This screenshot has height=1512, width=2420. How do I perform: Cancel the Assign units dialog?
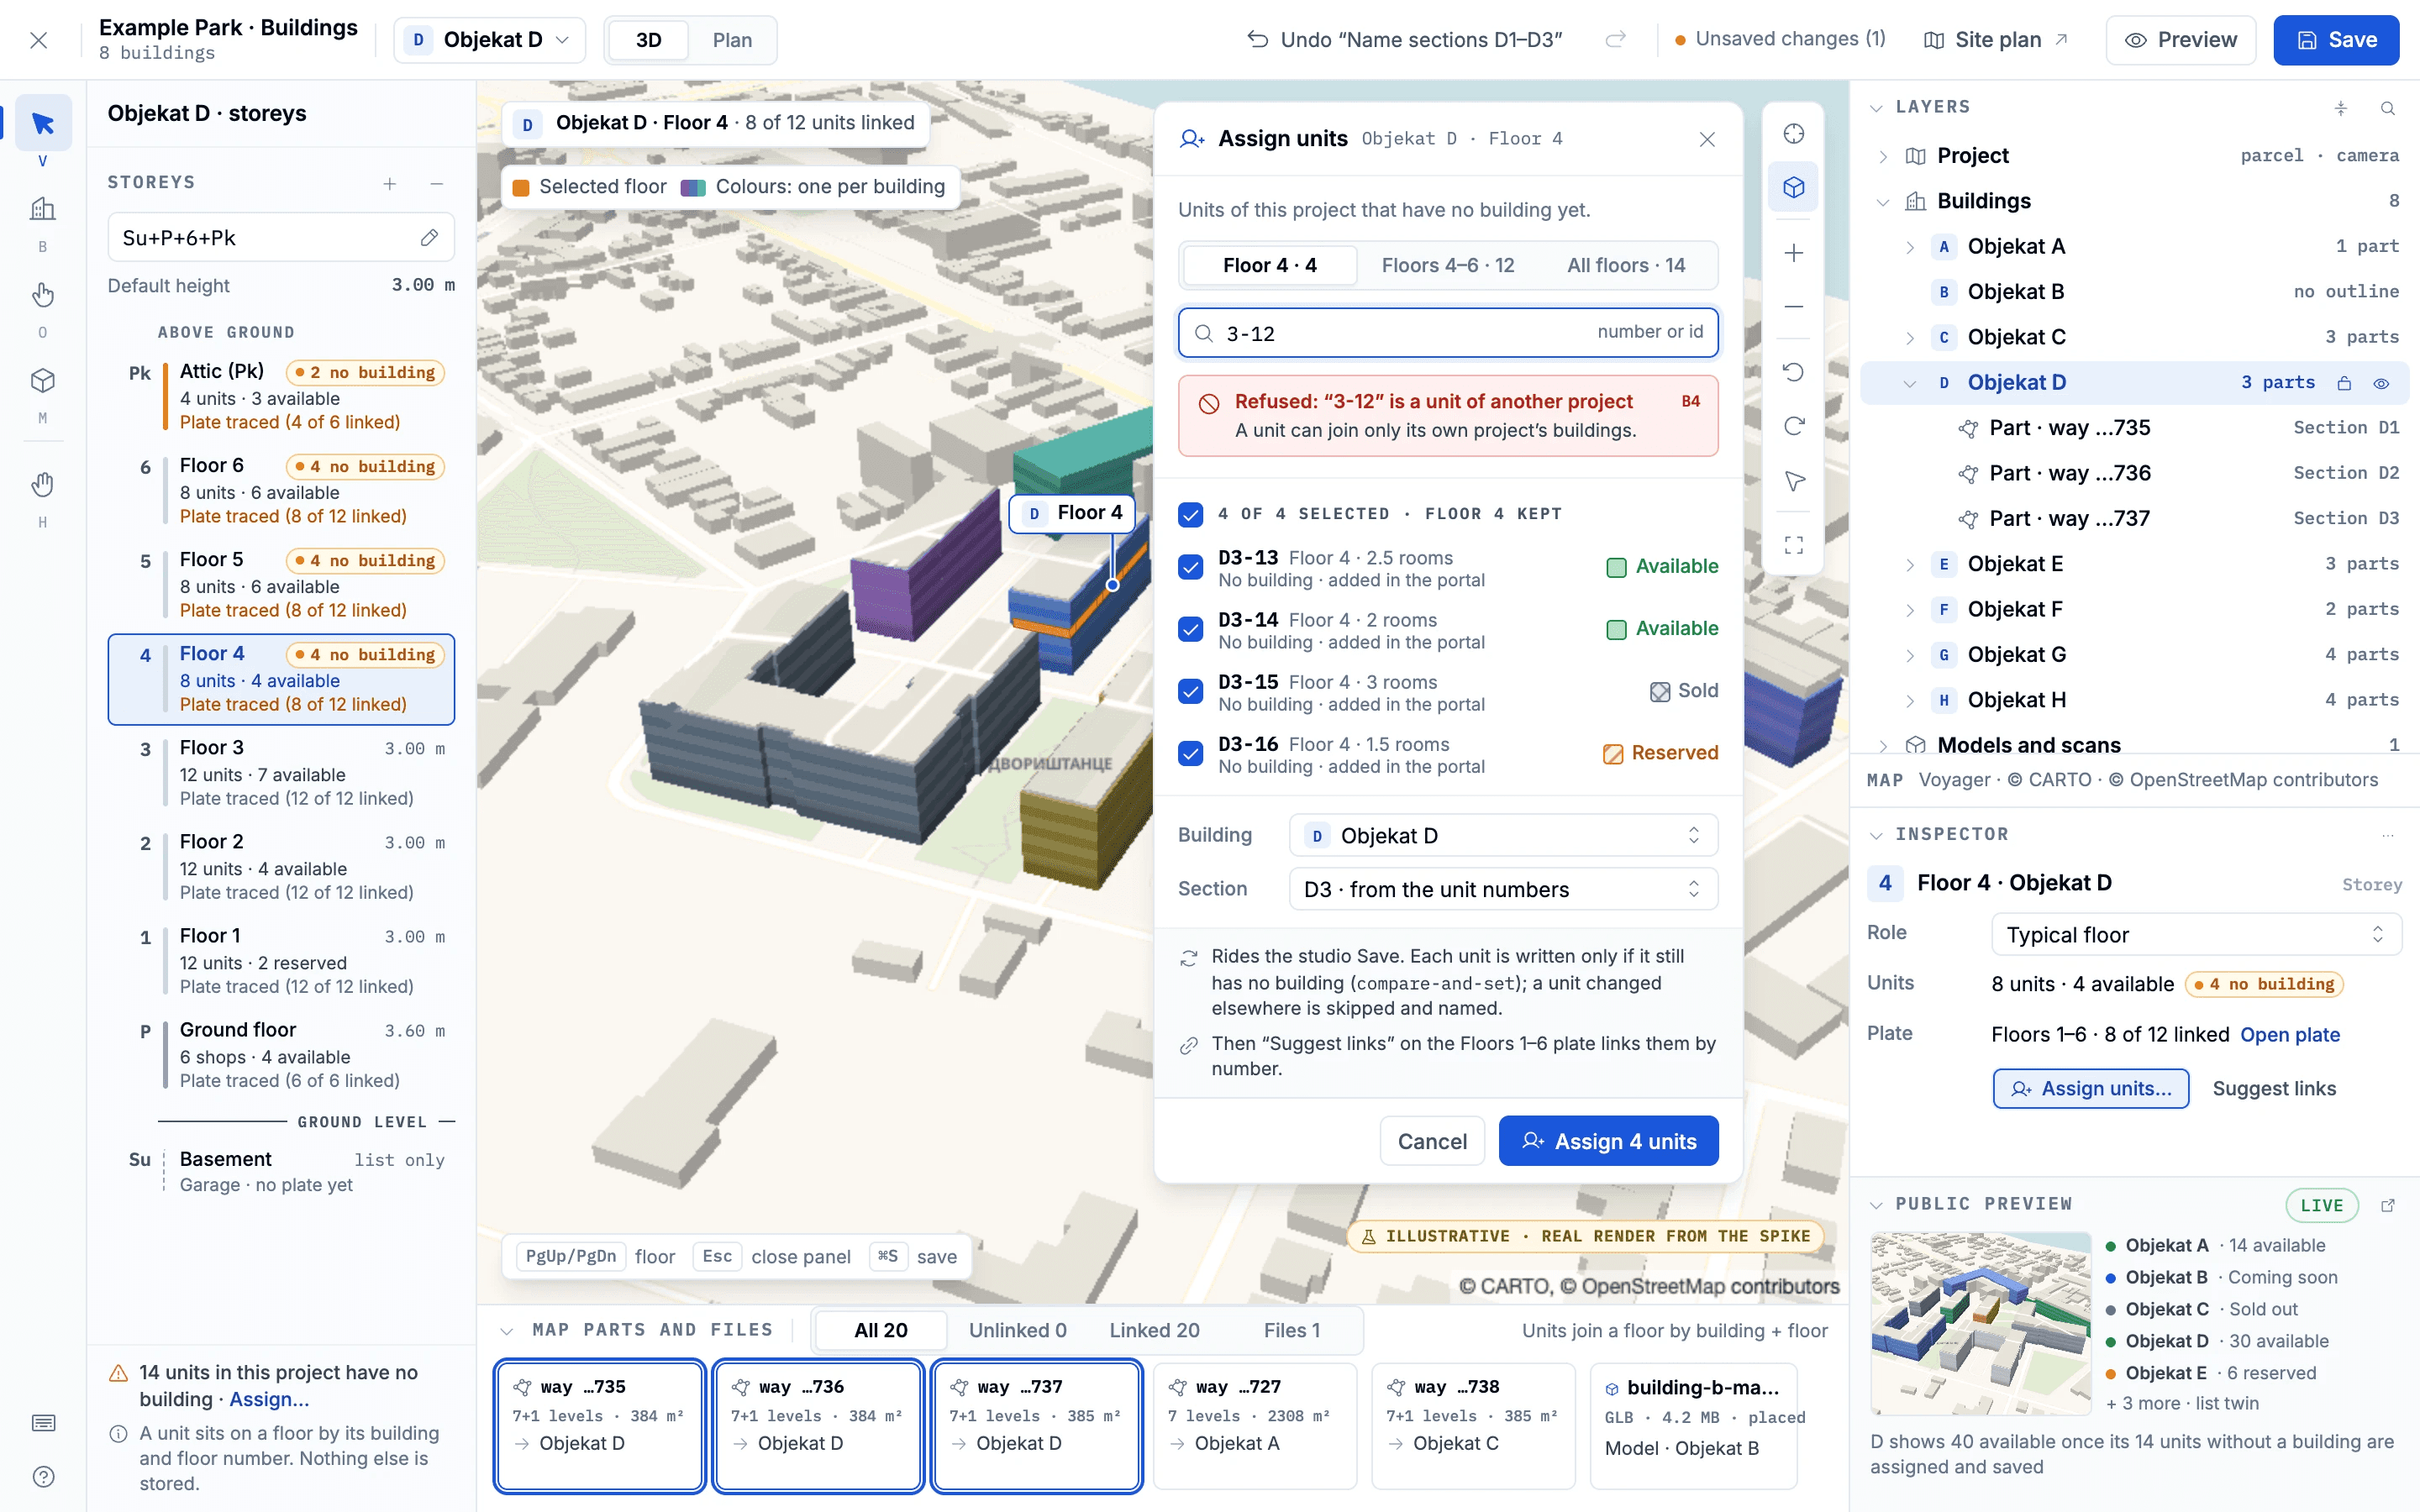coord(1432,1141)
